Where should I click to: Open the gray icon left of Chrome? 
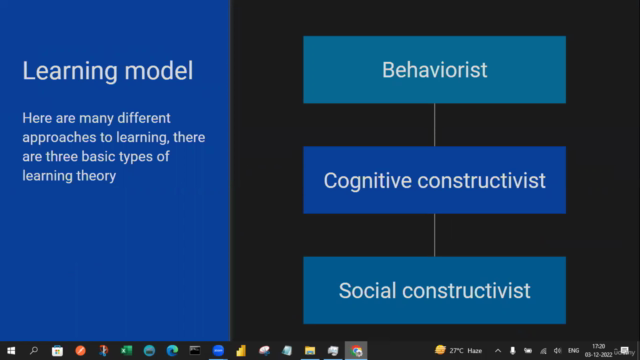(x=333, y=351)
